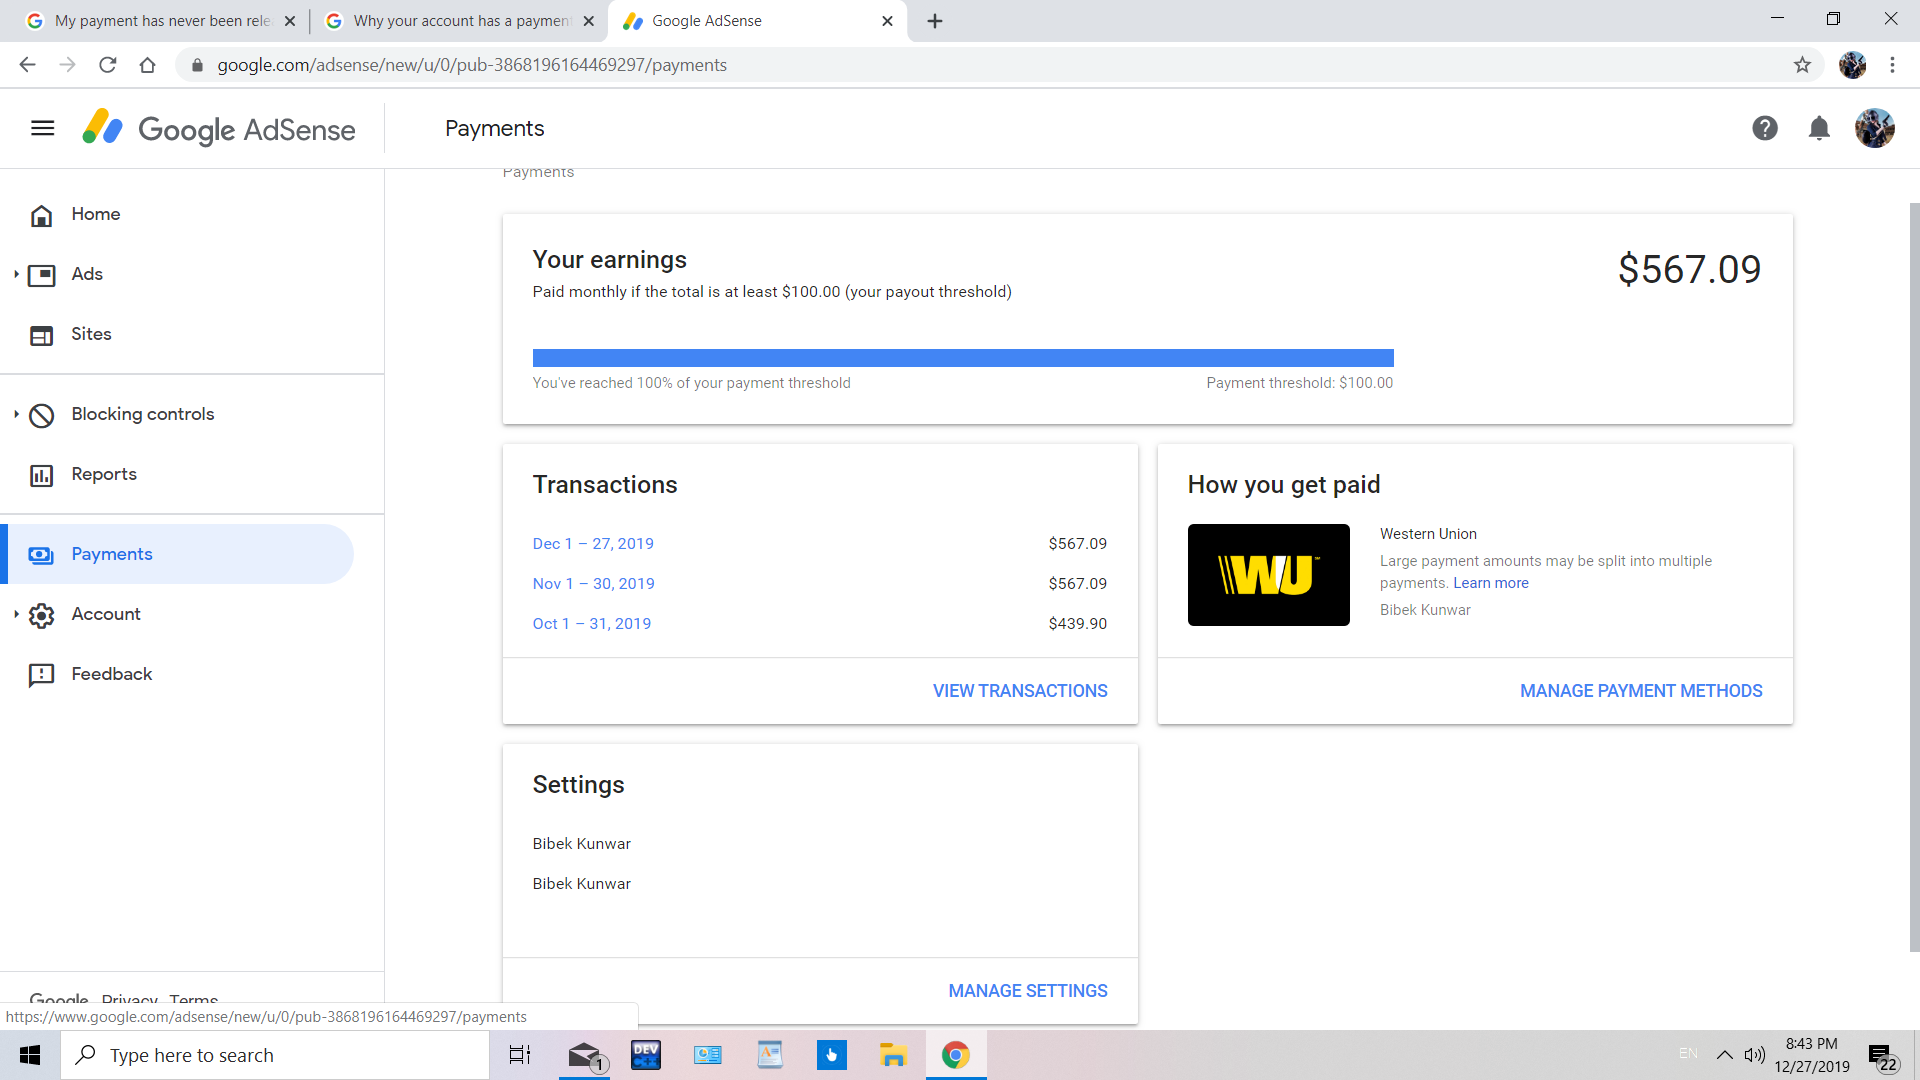Switch to 'Why your account has a payment' tab
The image size is (1920, 1080).
pyautogui.click(x=458, y=21)
